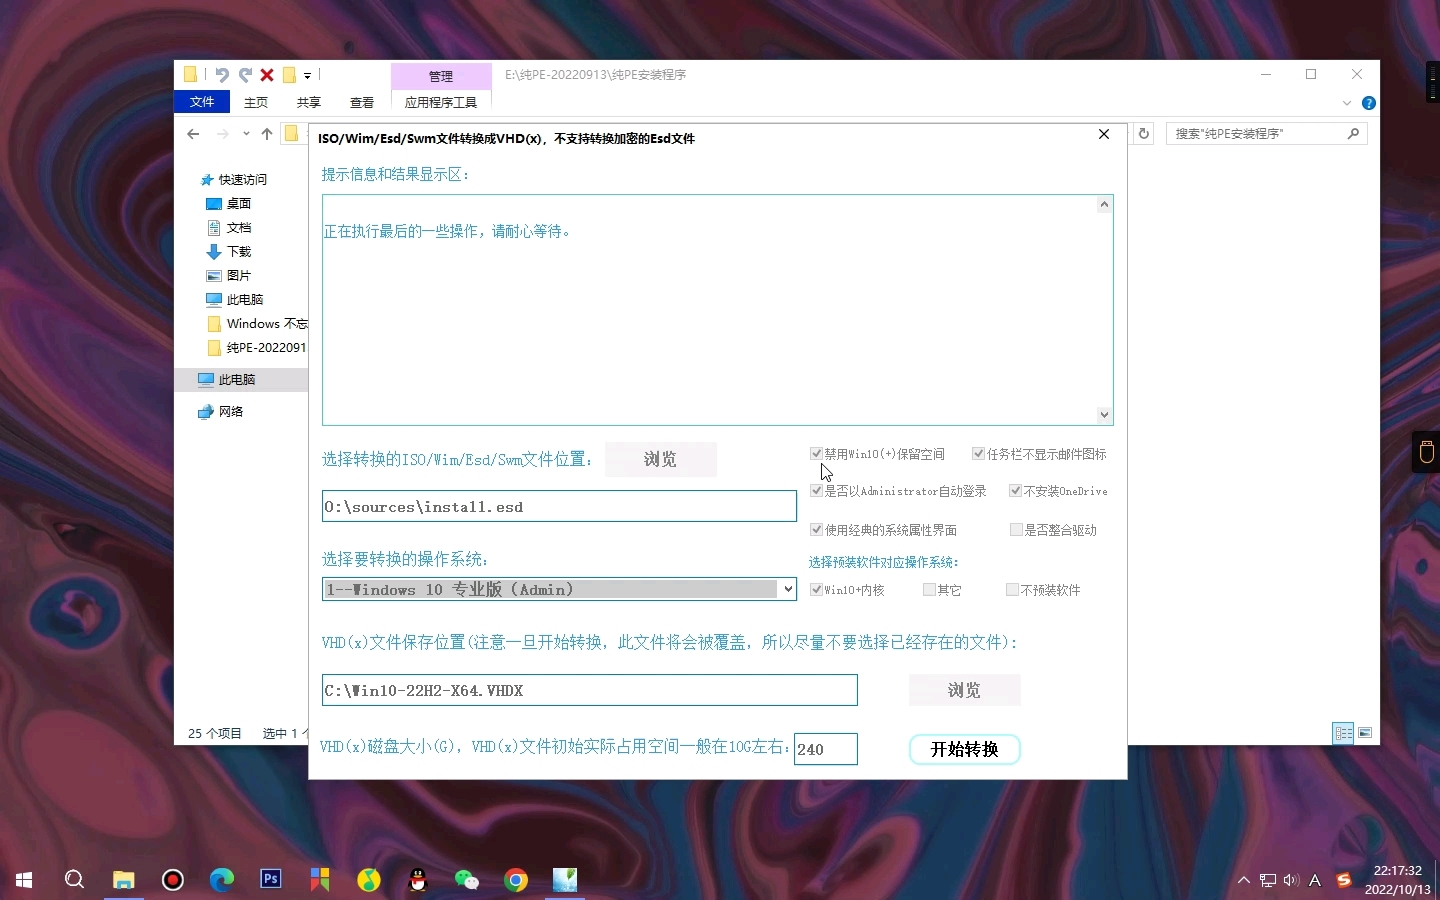Switch Explorer to details view icon
1440x900 pixels.
pos(1343,733)
